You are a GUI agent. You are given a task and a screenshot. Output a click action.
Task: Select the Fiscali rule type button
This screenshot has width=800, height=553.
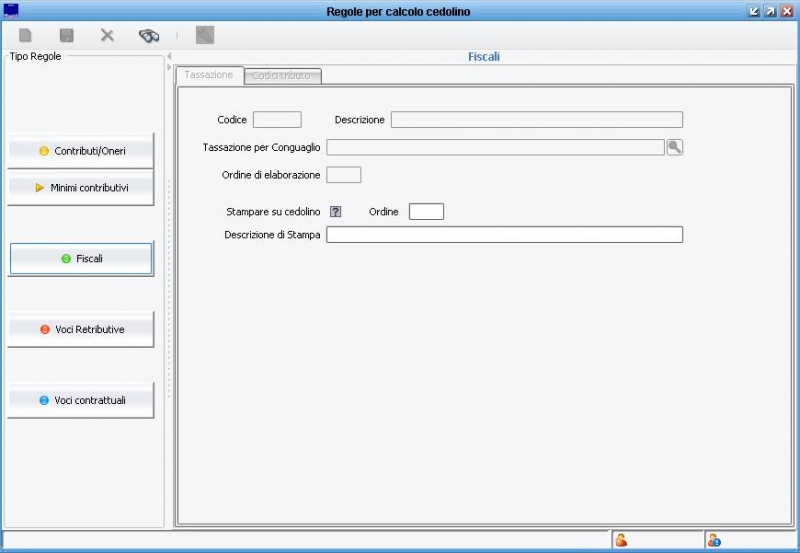81,258
